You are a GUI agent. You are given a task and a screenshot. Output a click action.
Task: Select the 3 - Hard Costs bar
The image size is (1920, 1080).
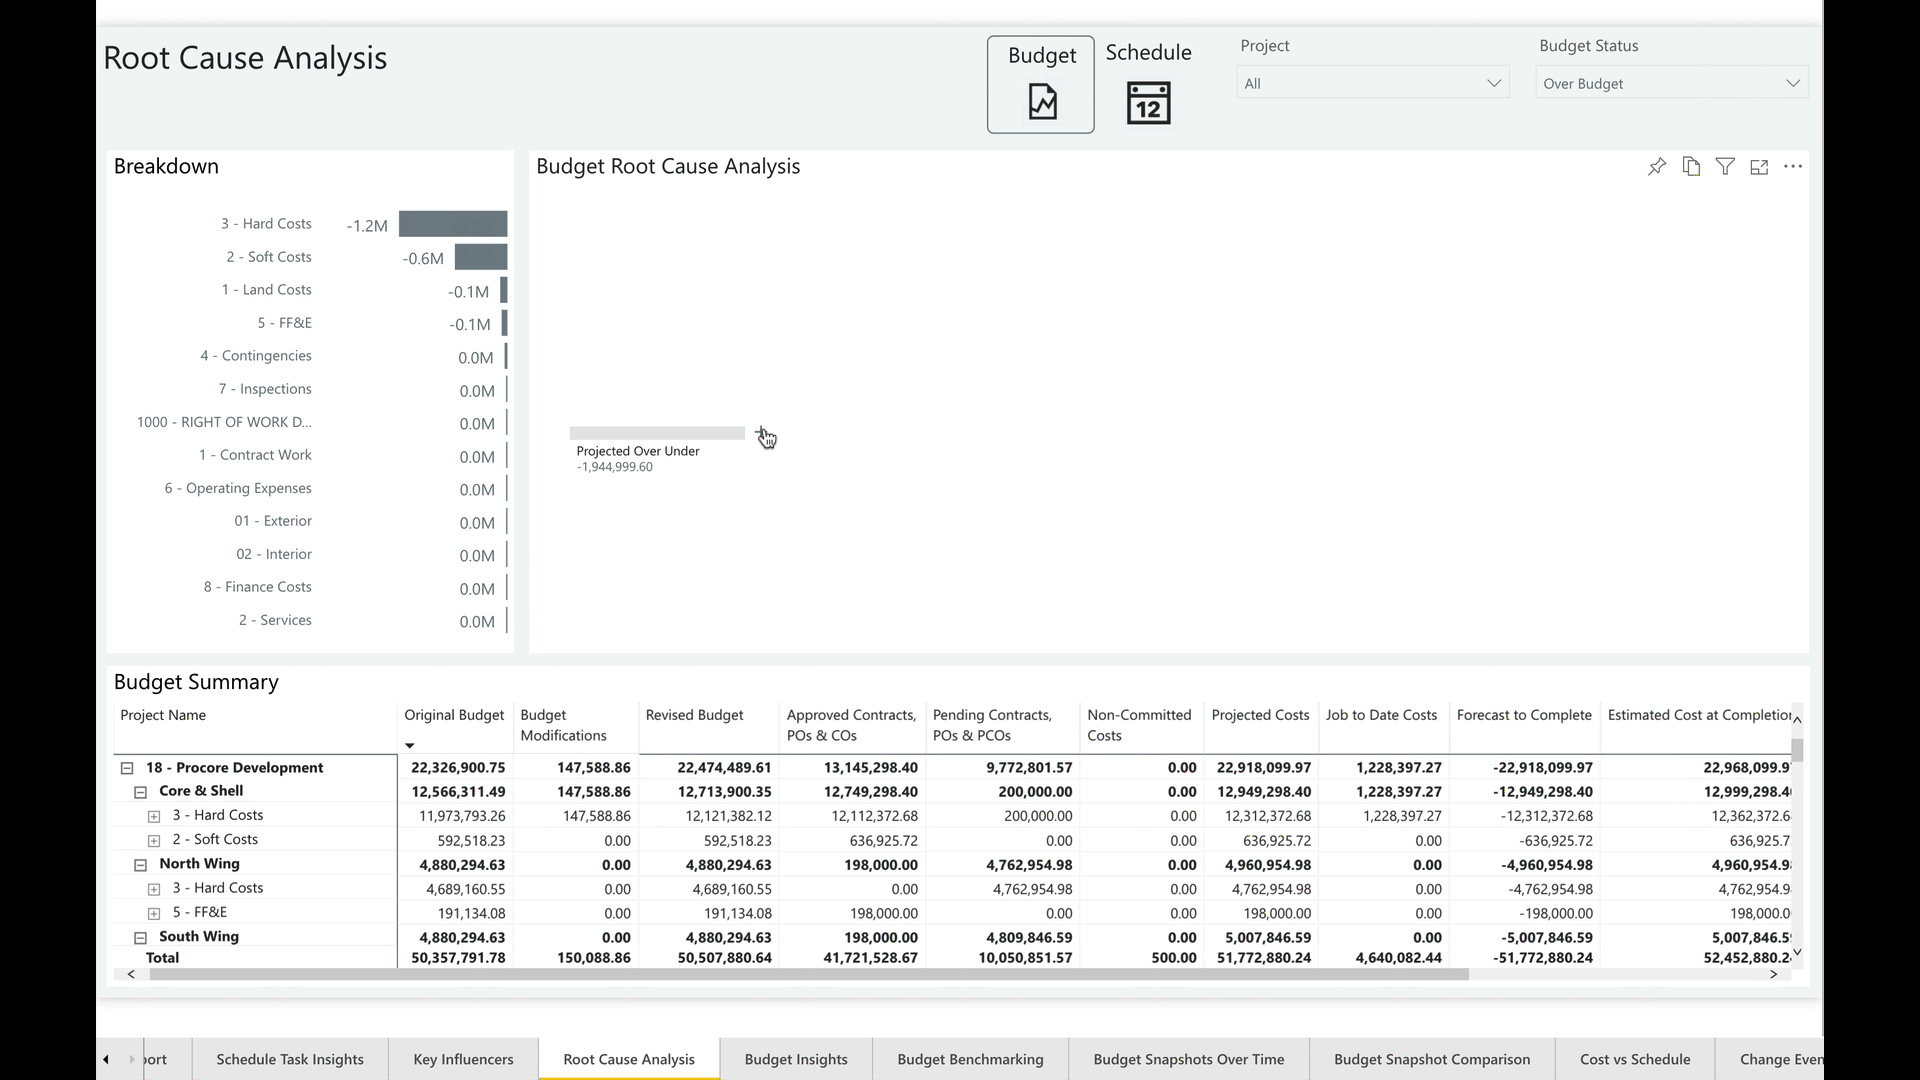tap(453, 224)
